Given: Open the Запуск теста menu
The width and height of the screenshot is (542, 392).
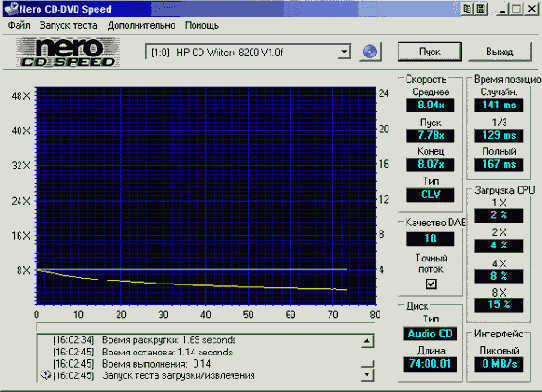Looking at the screenshot, I should click(68, 26).
